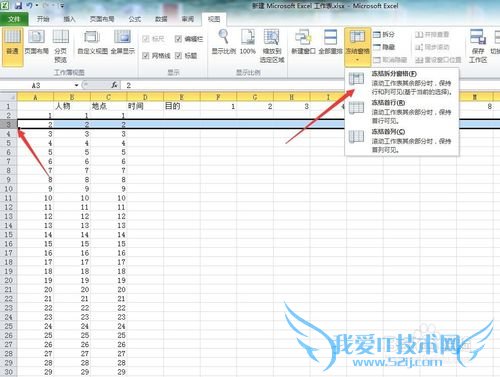Switch to the Data (数据) tab
Image resolution: width=500 pixels, height=377 pixels.
pyautogui.click(x=161, y=19)
